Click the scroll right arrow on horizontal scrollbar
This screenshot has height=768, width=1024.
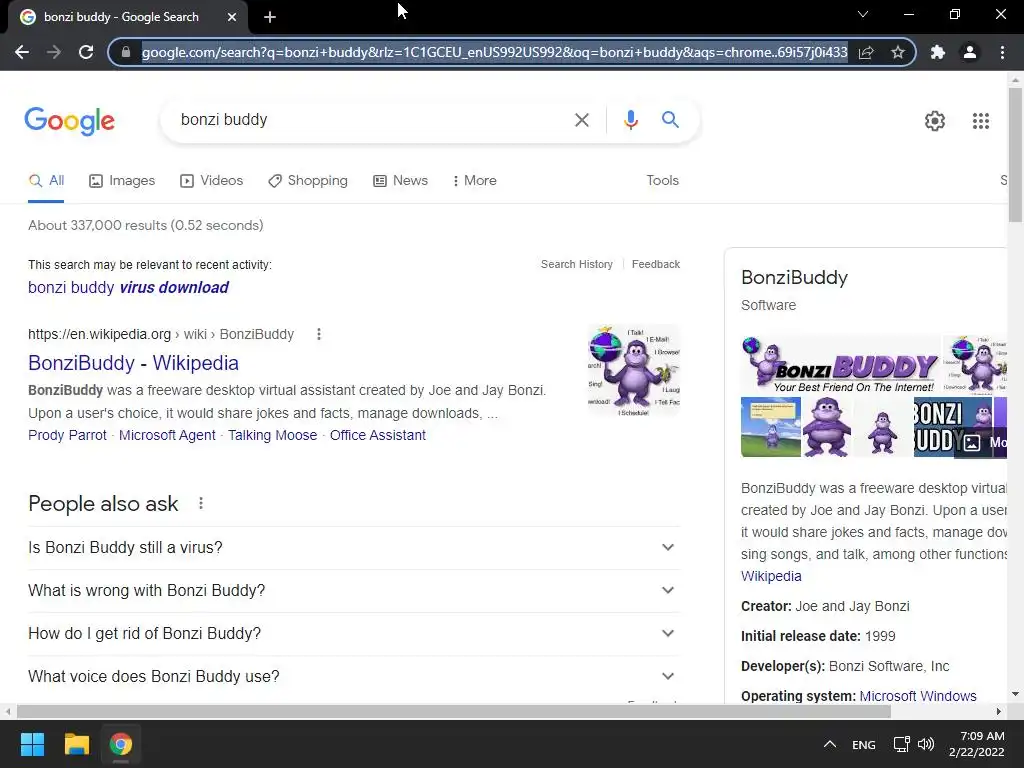[999, 711]
